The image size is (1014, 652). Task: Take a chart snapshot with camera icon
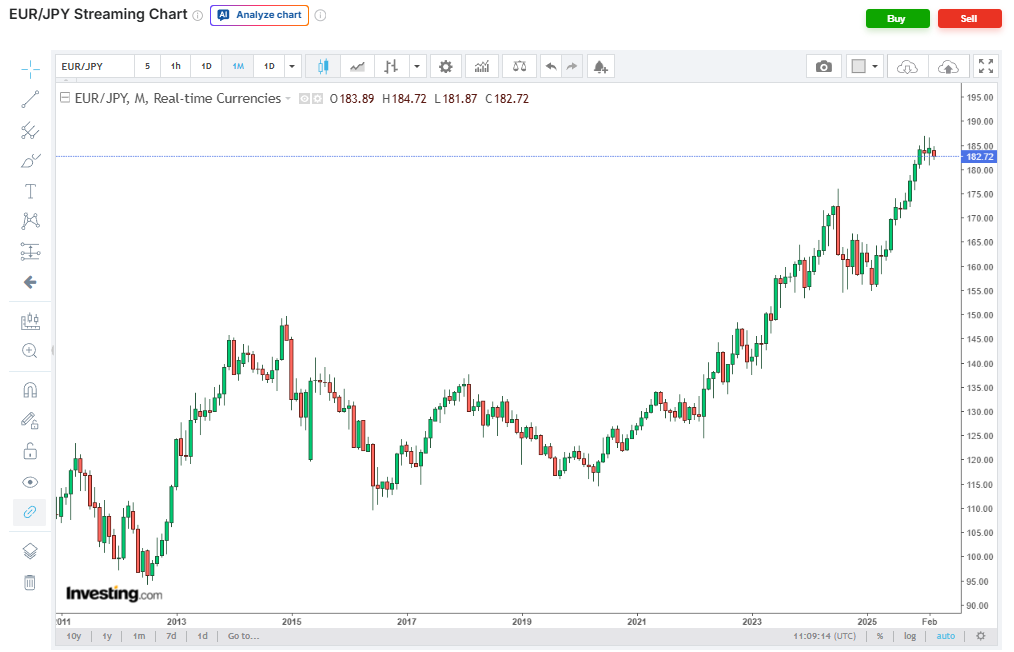tap(823, 67)
